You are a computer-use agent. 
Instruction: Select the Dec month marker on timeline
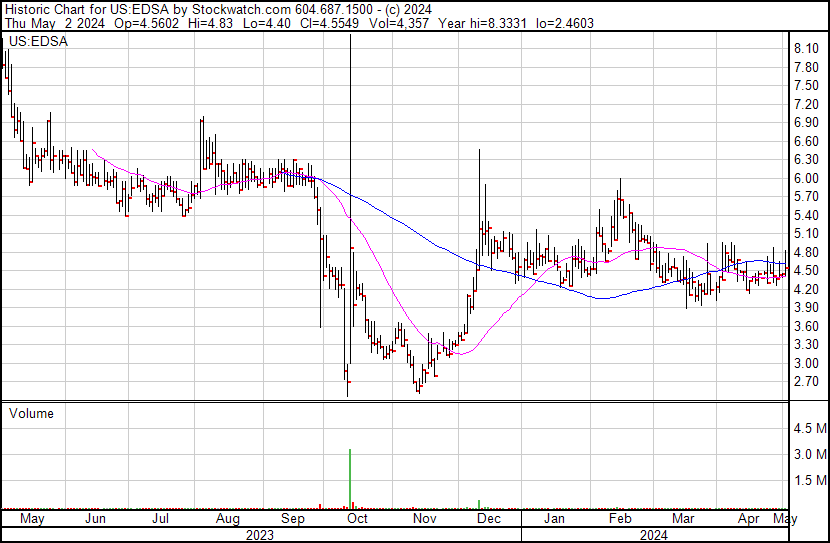pos(489,519)
